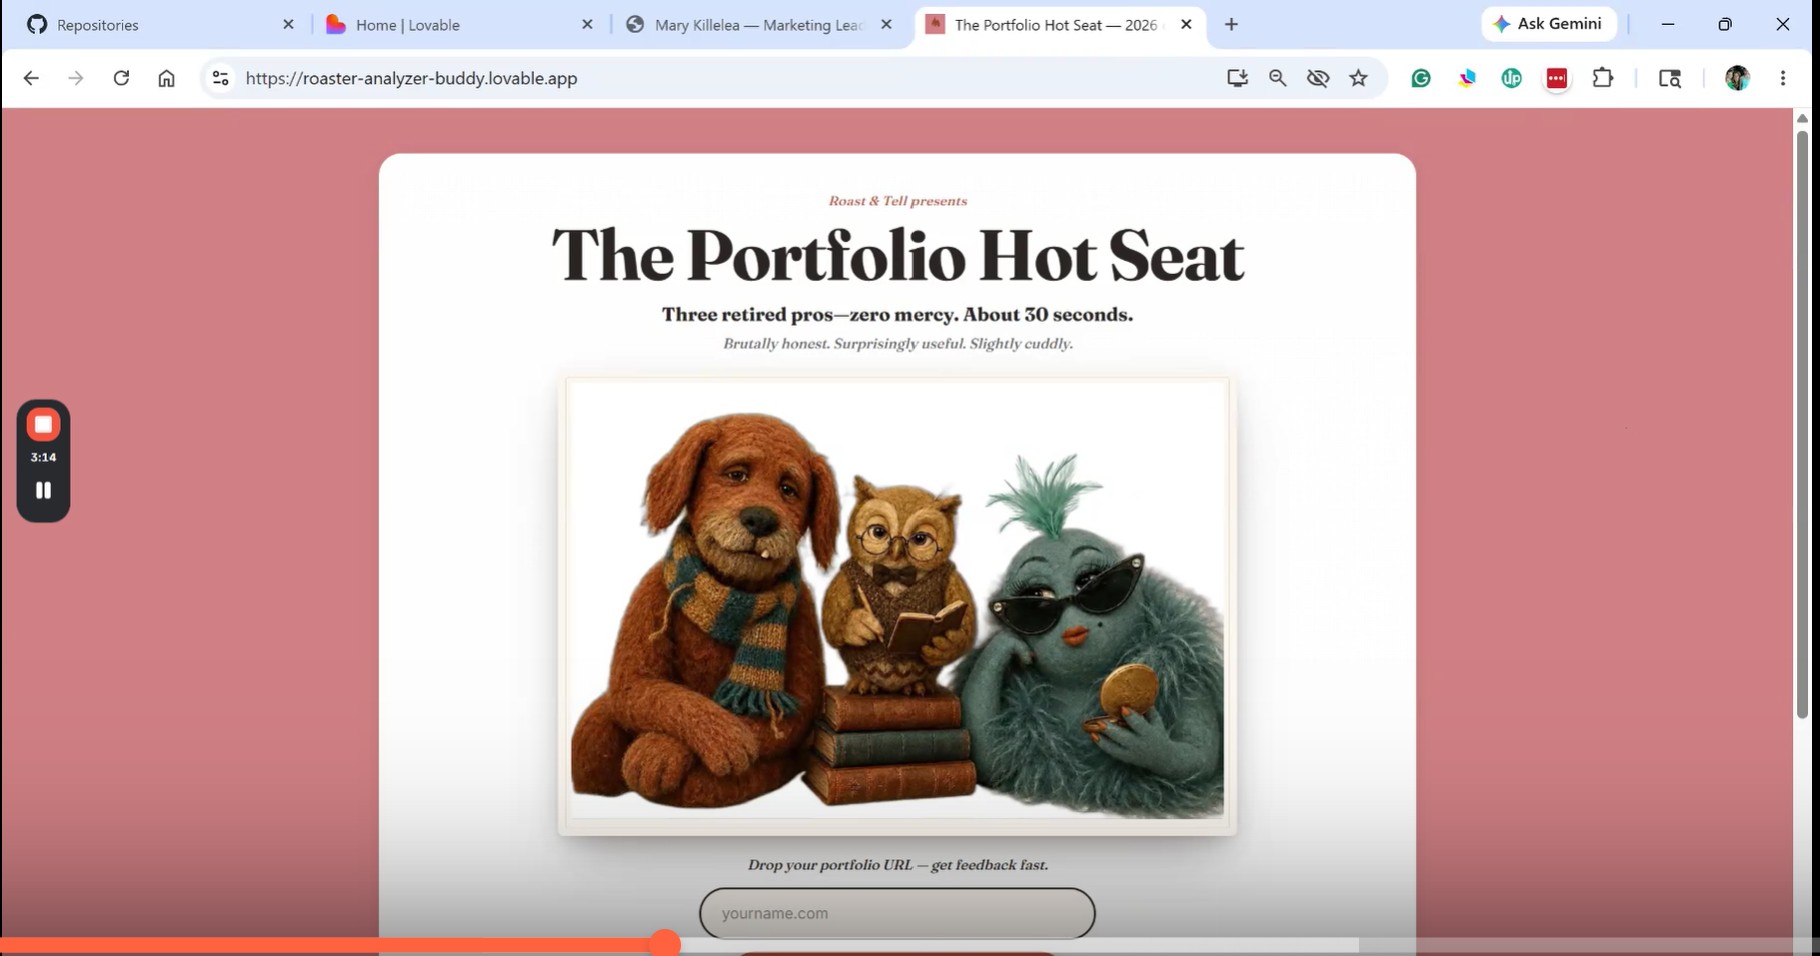Screen dimensions: 1820x956
Task: Click the install app icon in address bar
Action: click(1237, 78)
